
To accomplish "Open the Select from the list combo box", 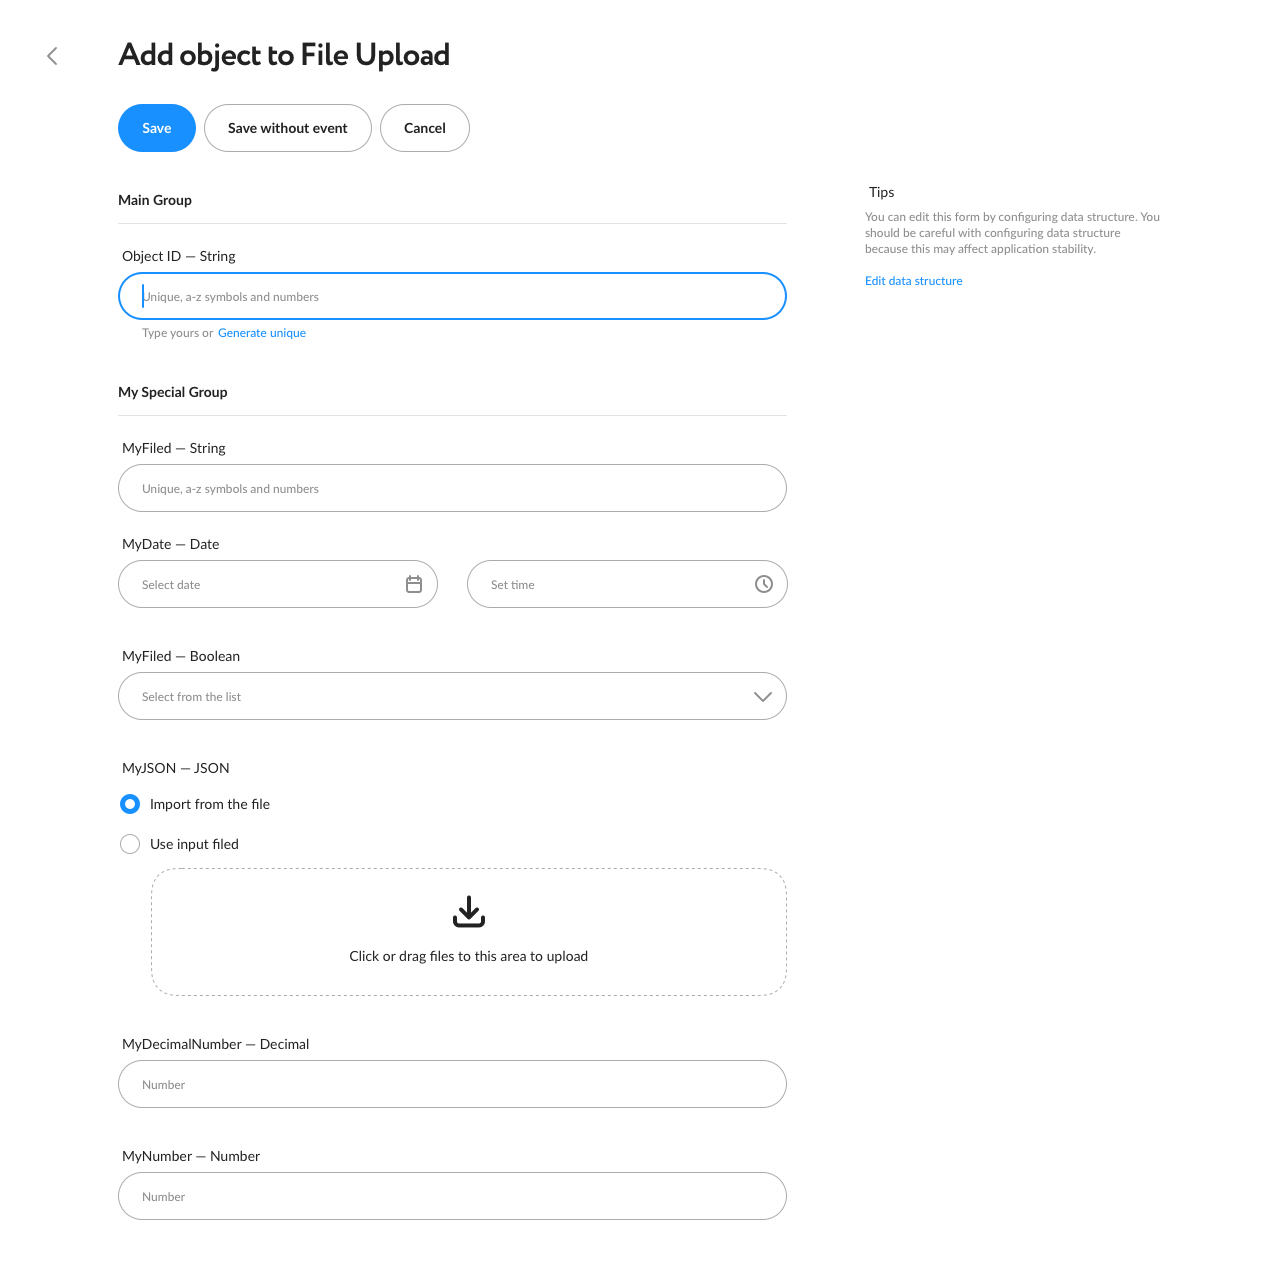I will click(452, 696).
